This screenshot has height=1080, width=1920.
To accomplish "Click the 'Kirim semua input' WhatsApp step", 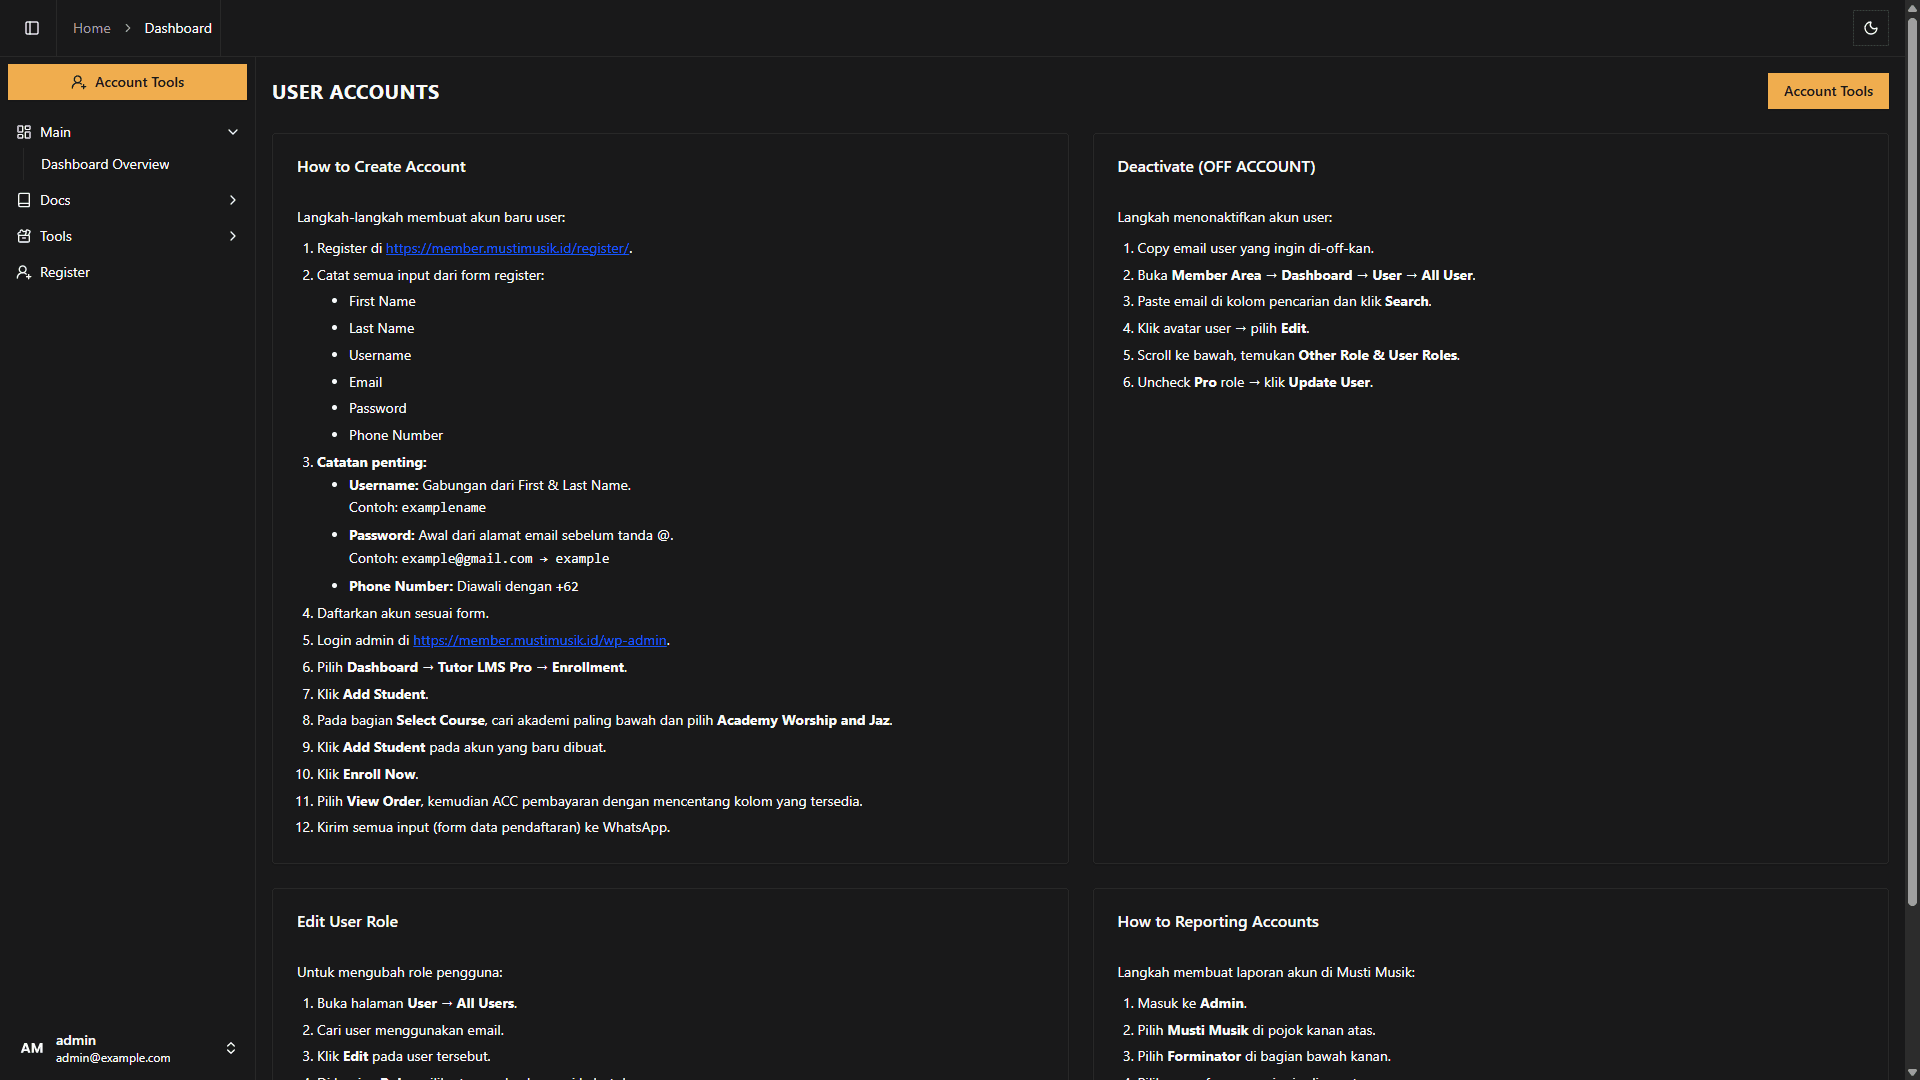I will point(494,827).
